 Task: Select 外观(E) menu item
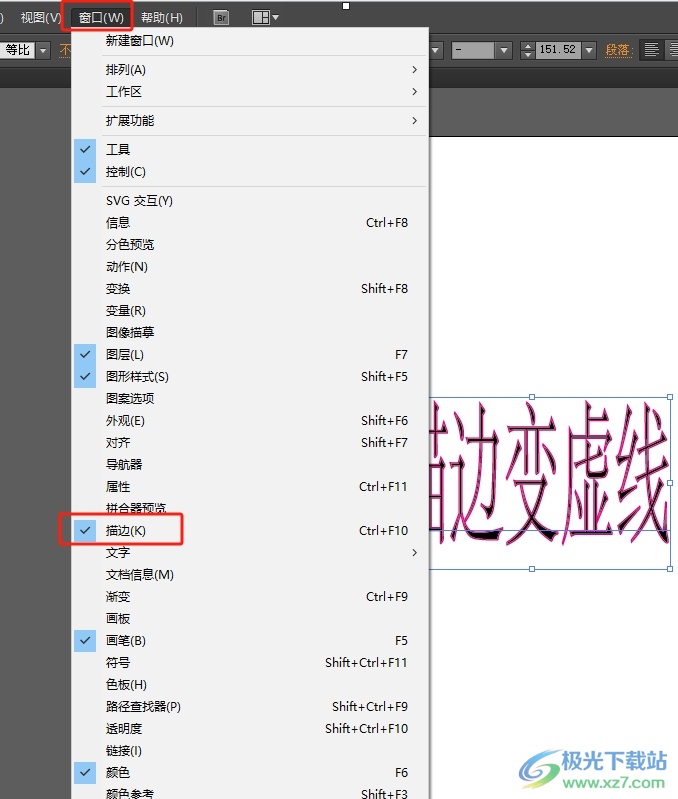click(x=250, y=420)
